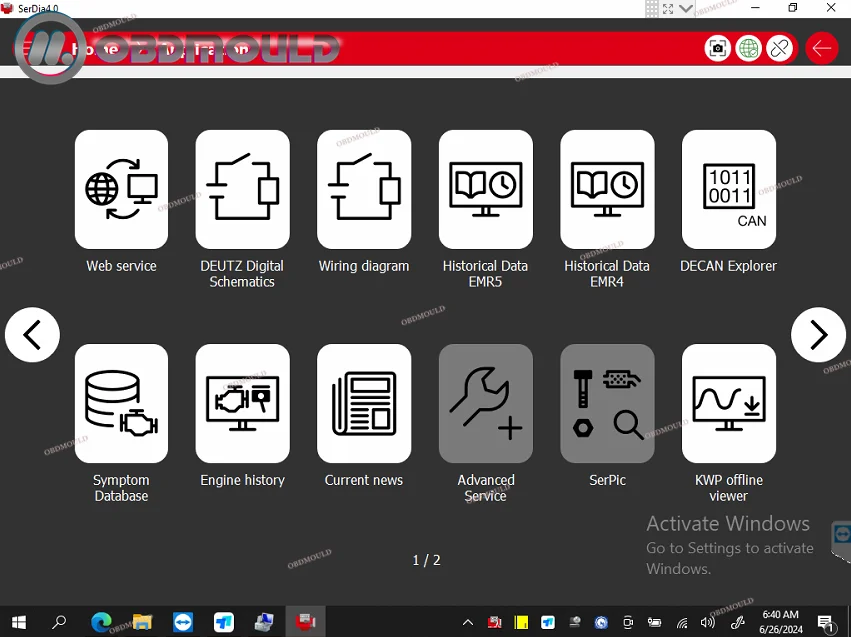This screenshot has height=637, width=851.
Task: Open the Symptom Database
Action: (x=121, y=404)
